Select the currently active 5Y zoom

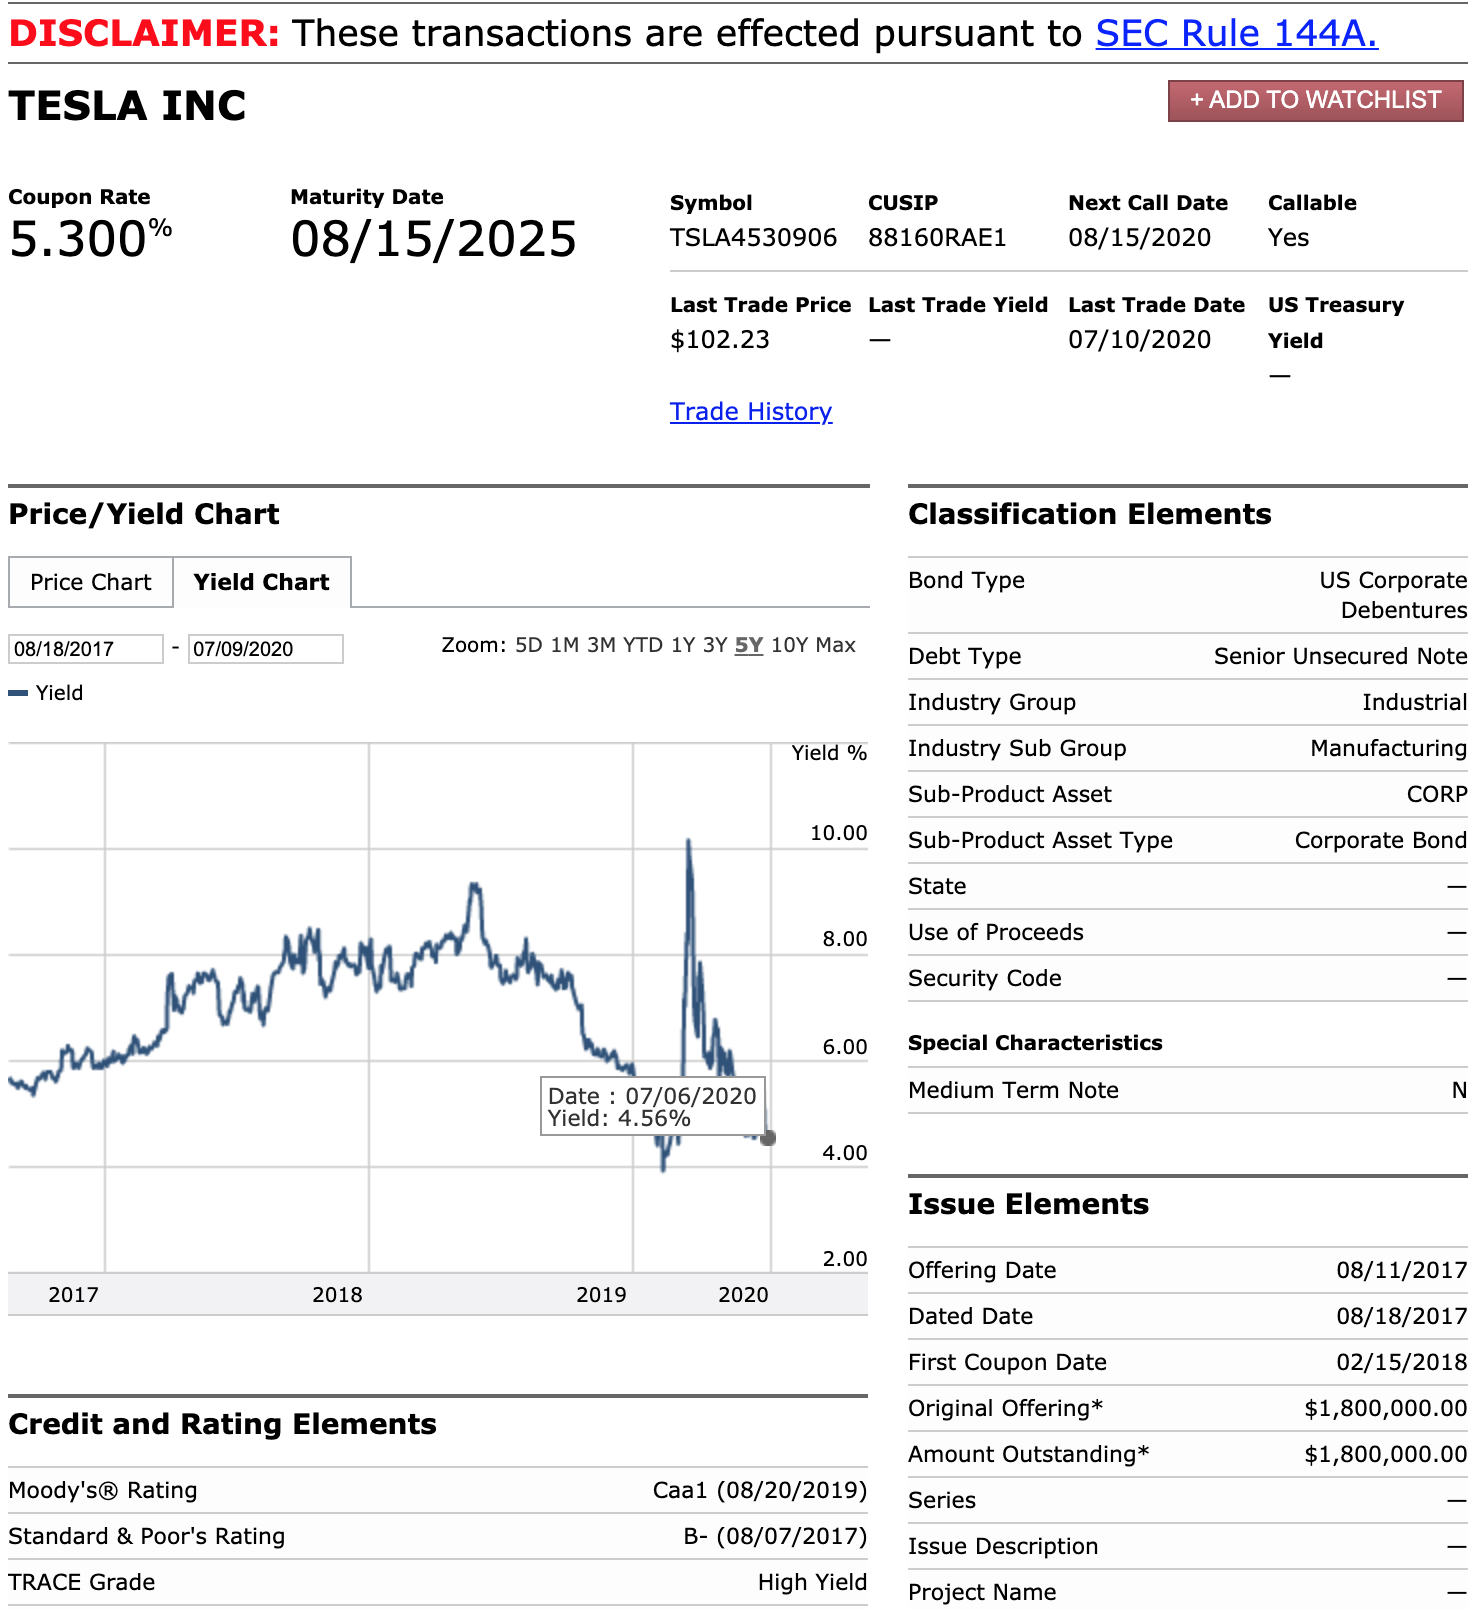[x=749, y=645]
